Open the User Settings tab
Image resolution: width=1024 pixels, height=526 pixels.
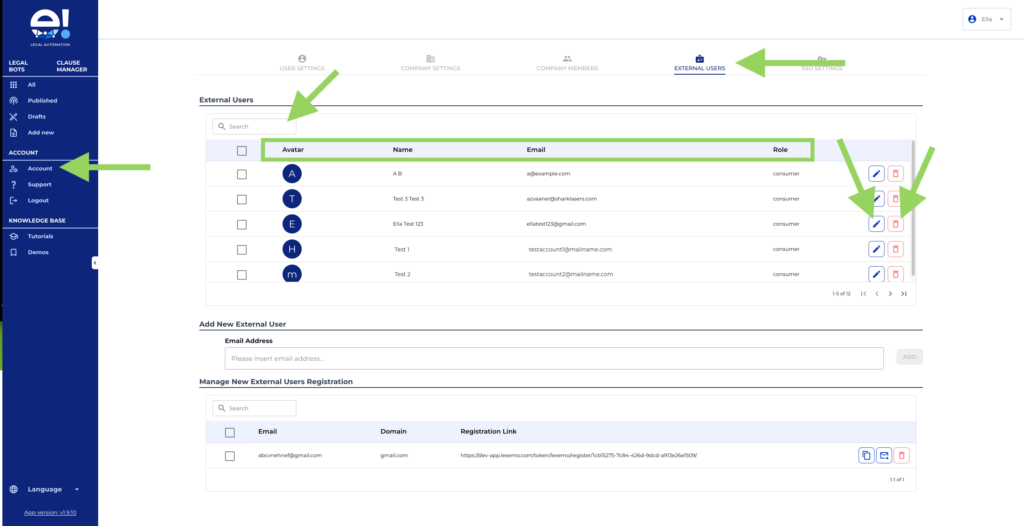point(302,63)
